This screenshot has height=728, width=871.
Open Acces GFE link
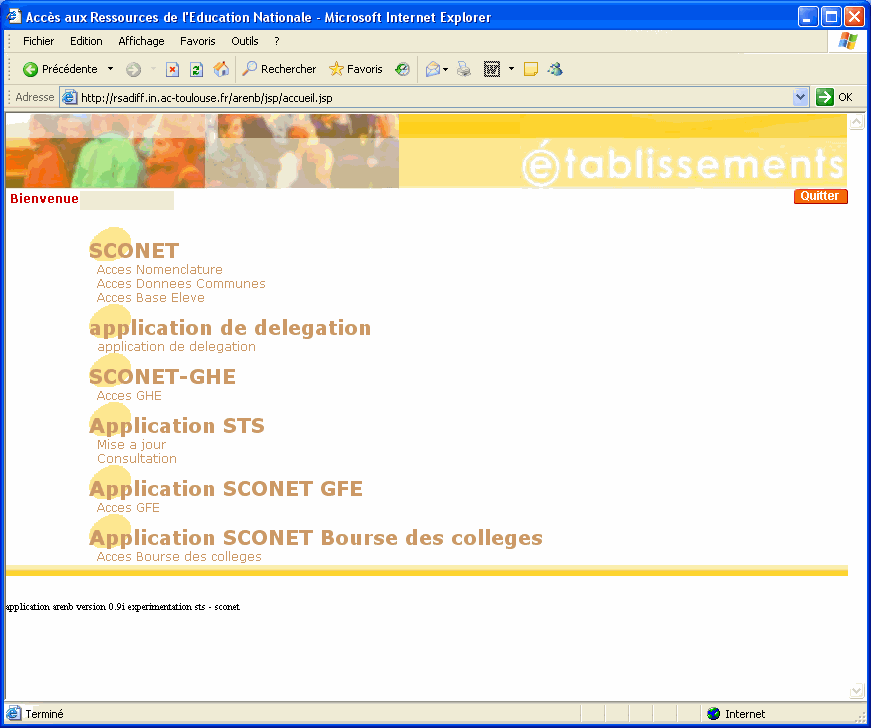tap(128, 508)
